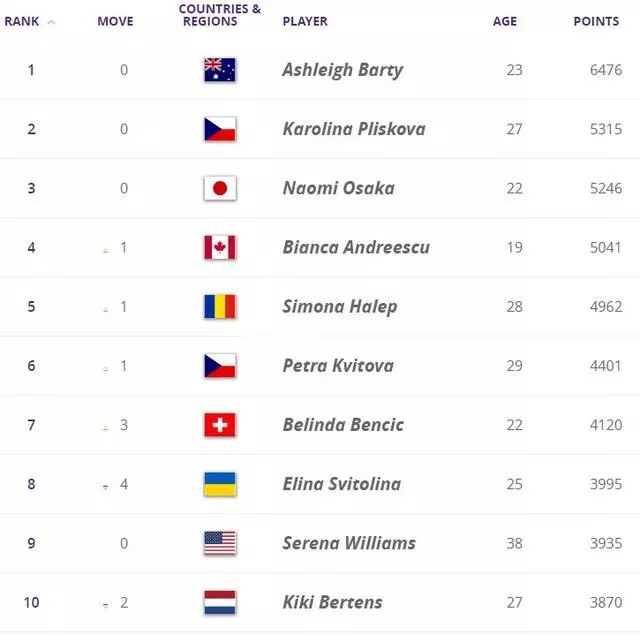Image resolution: width=640 pixels, height=635 pixels.
Task: Select the MOVE column header
Action: [115, 21]
